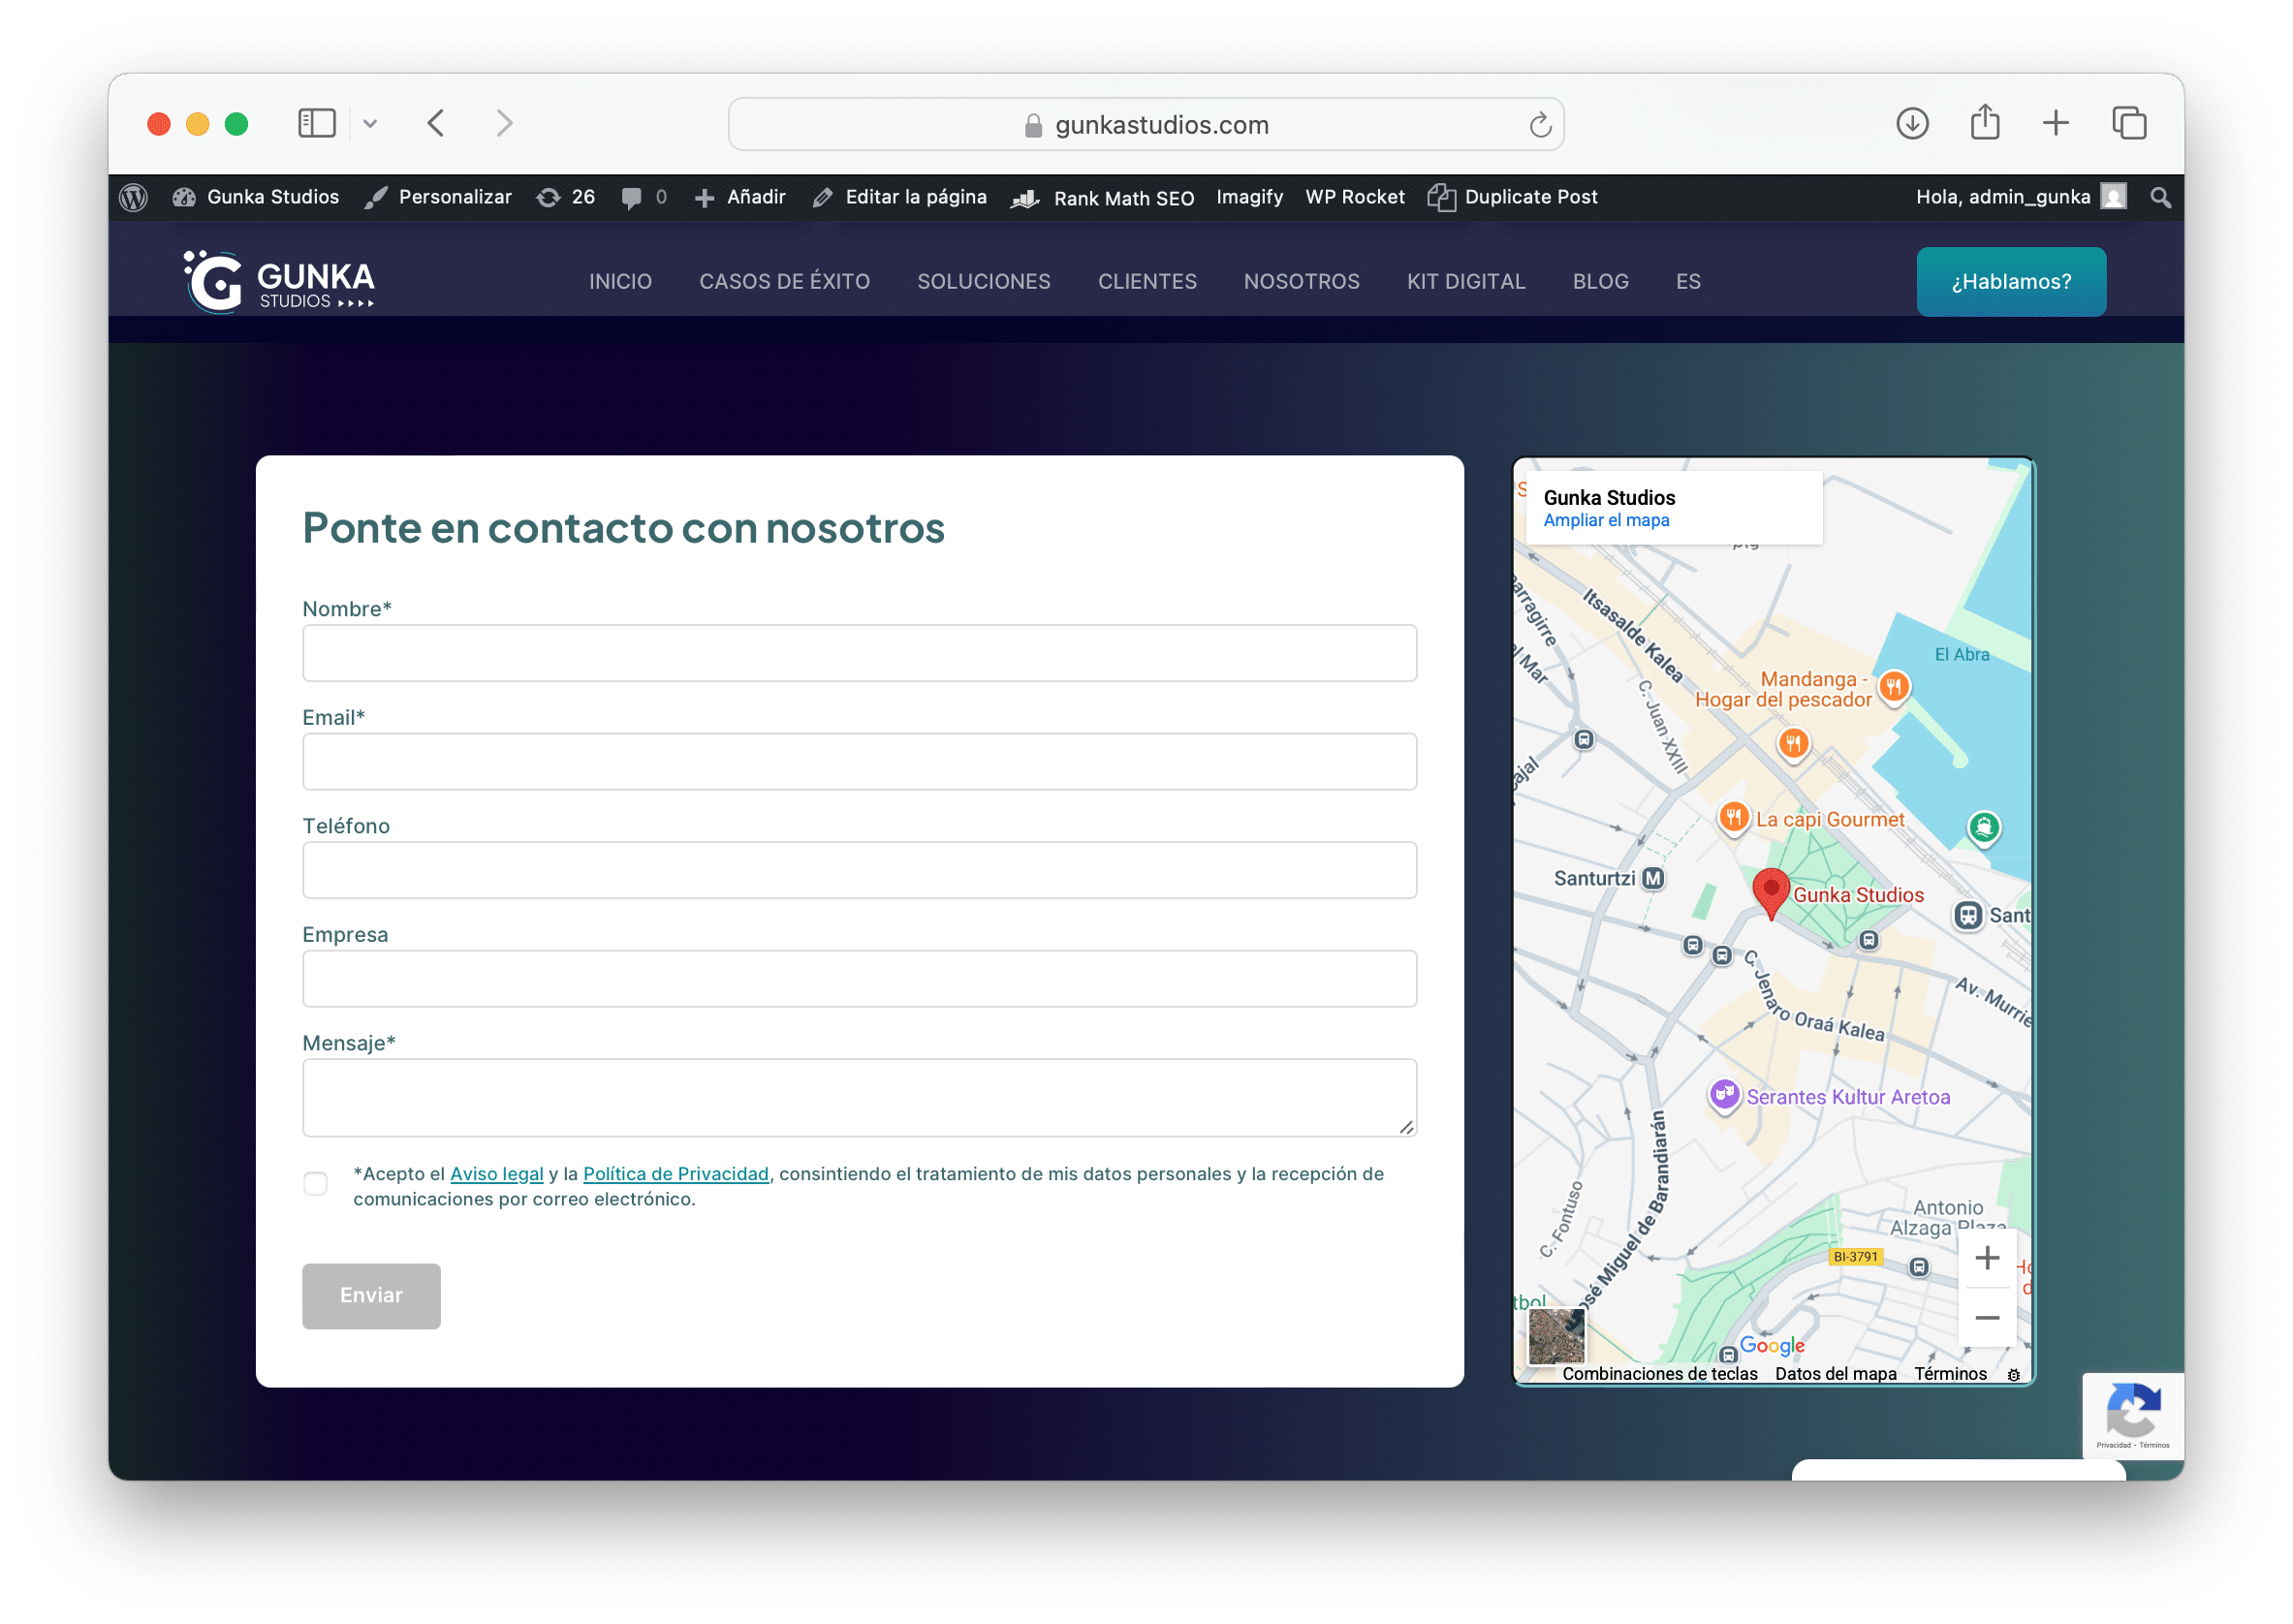The image size is (2293, 1624).
Task: Click the Duplicate Post icon
Action: click(x=1441, y=196)
